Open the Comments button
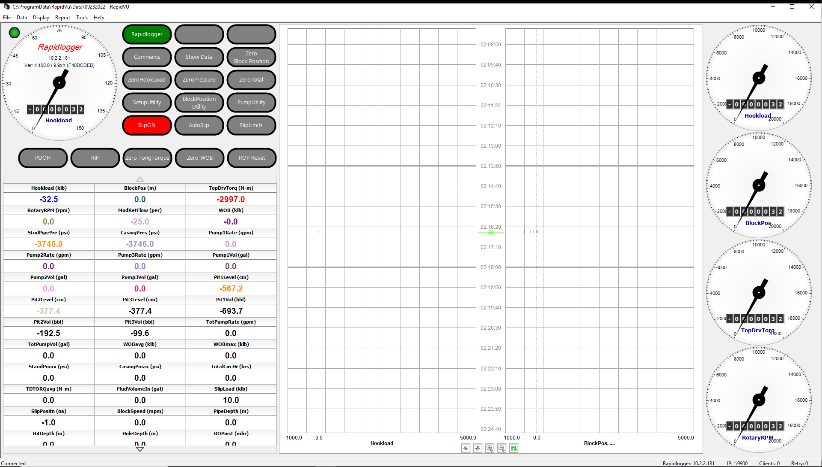Screen dimensions: 822x467 click(147, 57)
